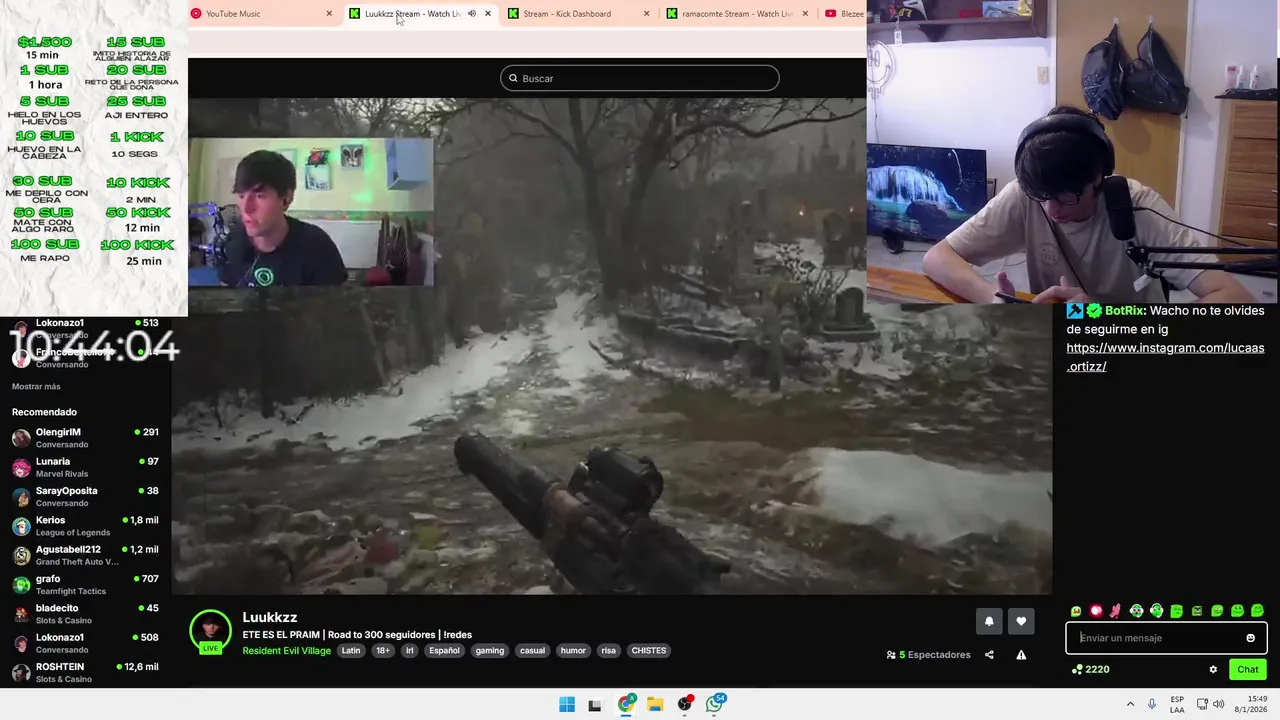Click the humor tag
This screenshot has width=1280, height=720.
coord(573,650)
